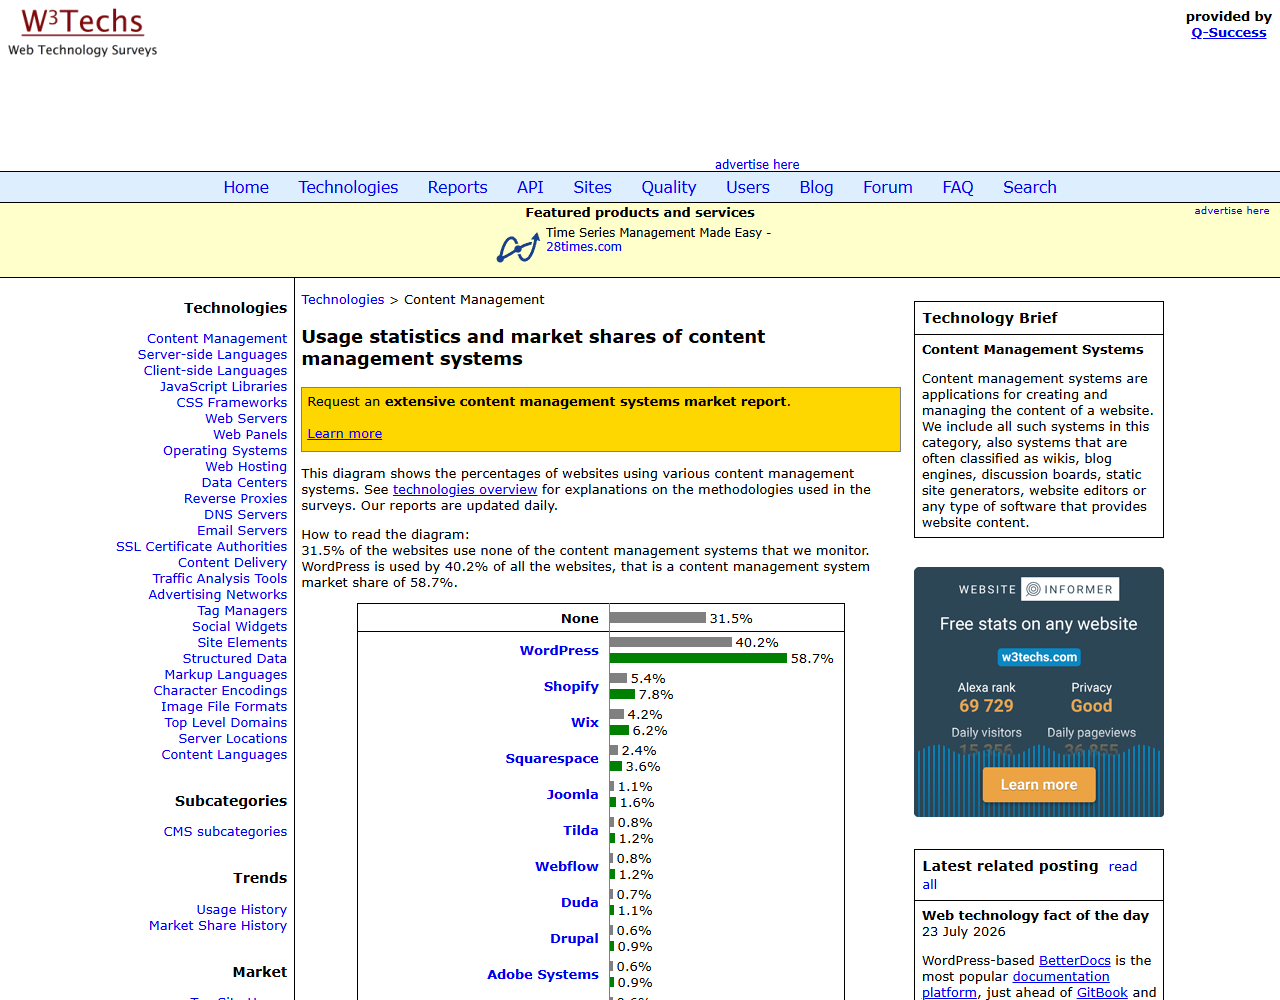The height and width of the screenshot is (1000, 1280).
Task: Open the Drupal chart entry
Action: tap(574, 938)
